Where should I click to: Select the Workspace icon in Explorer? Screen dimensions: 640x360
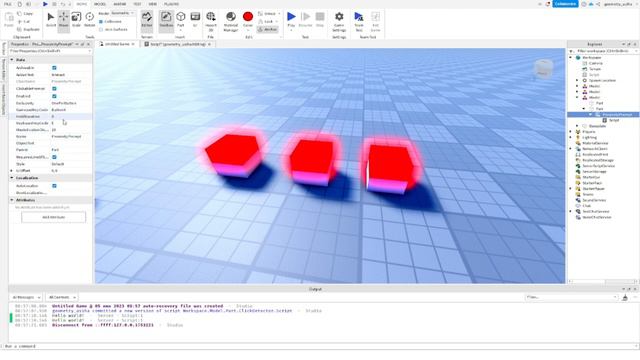pos(578,58)
